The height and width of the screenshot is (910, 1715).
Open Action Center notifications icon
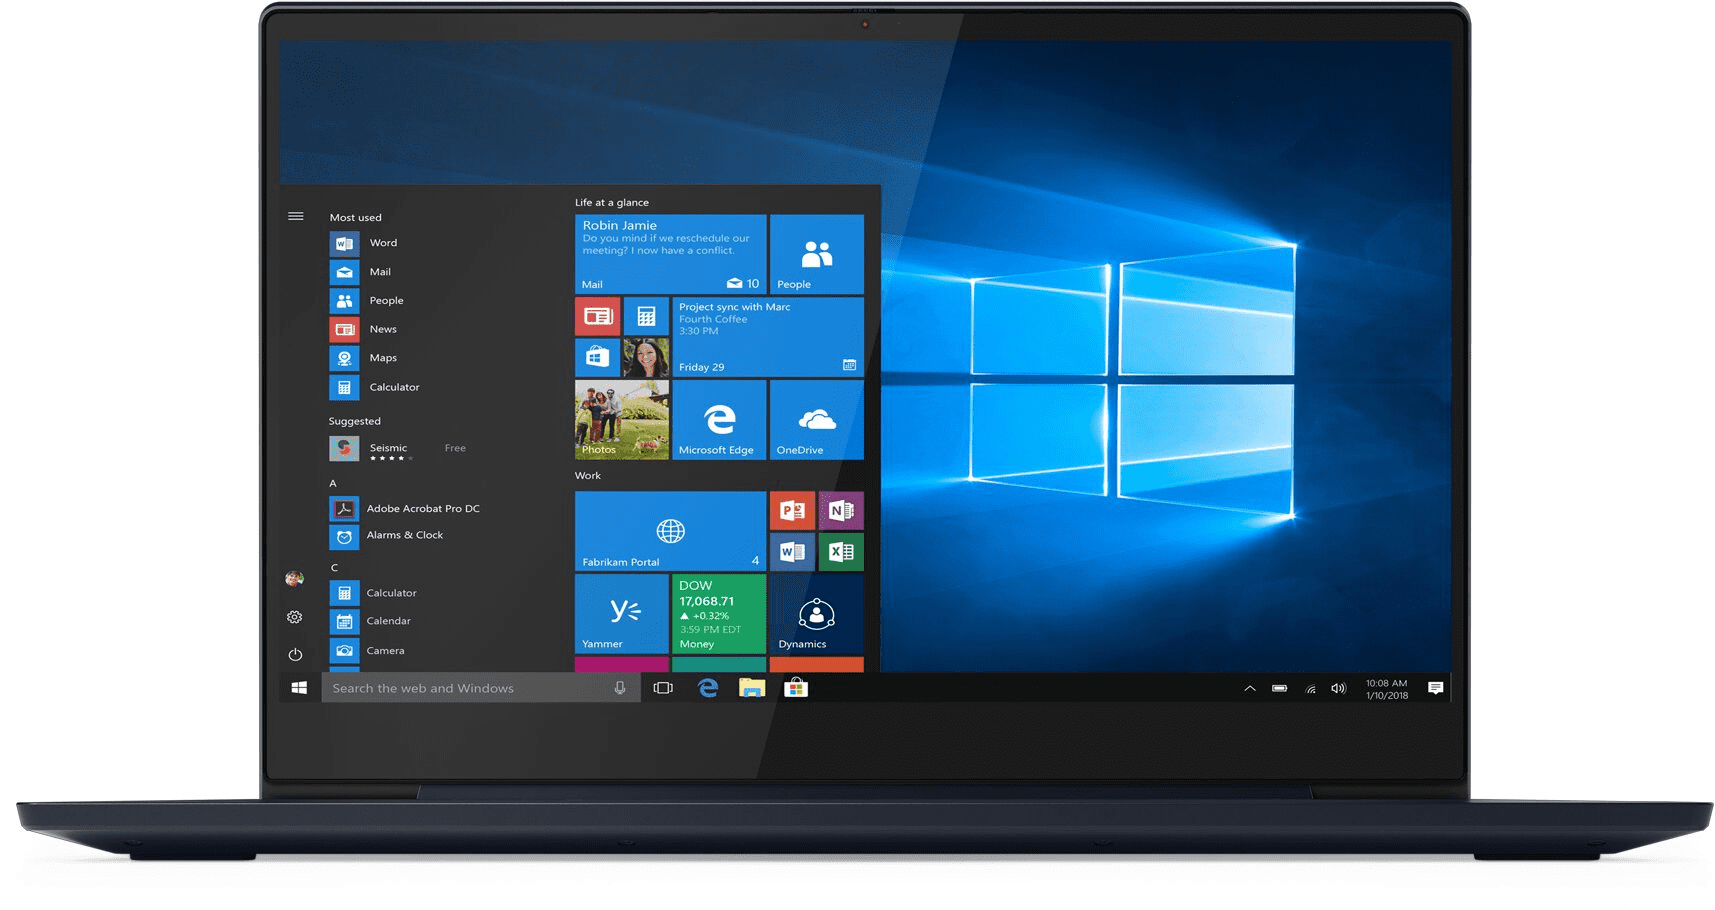click(1436, 688)
